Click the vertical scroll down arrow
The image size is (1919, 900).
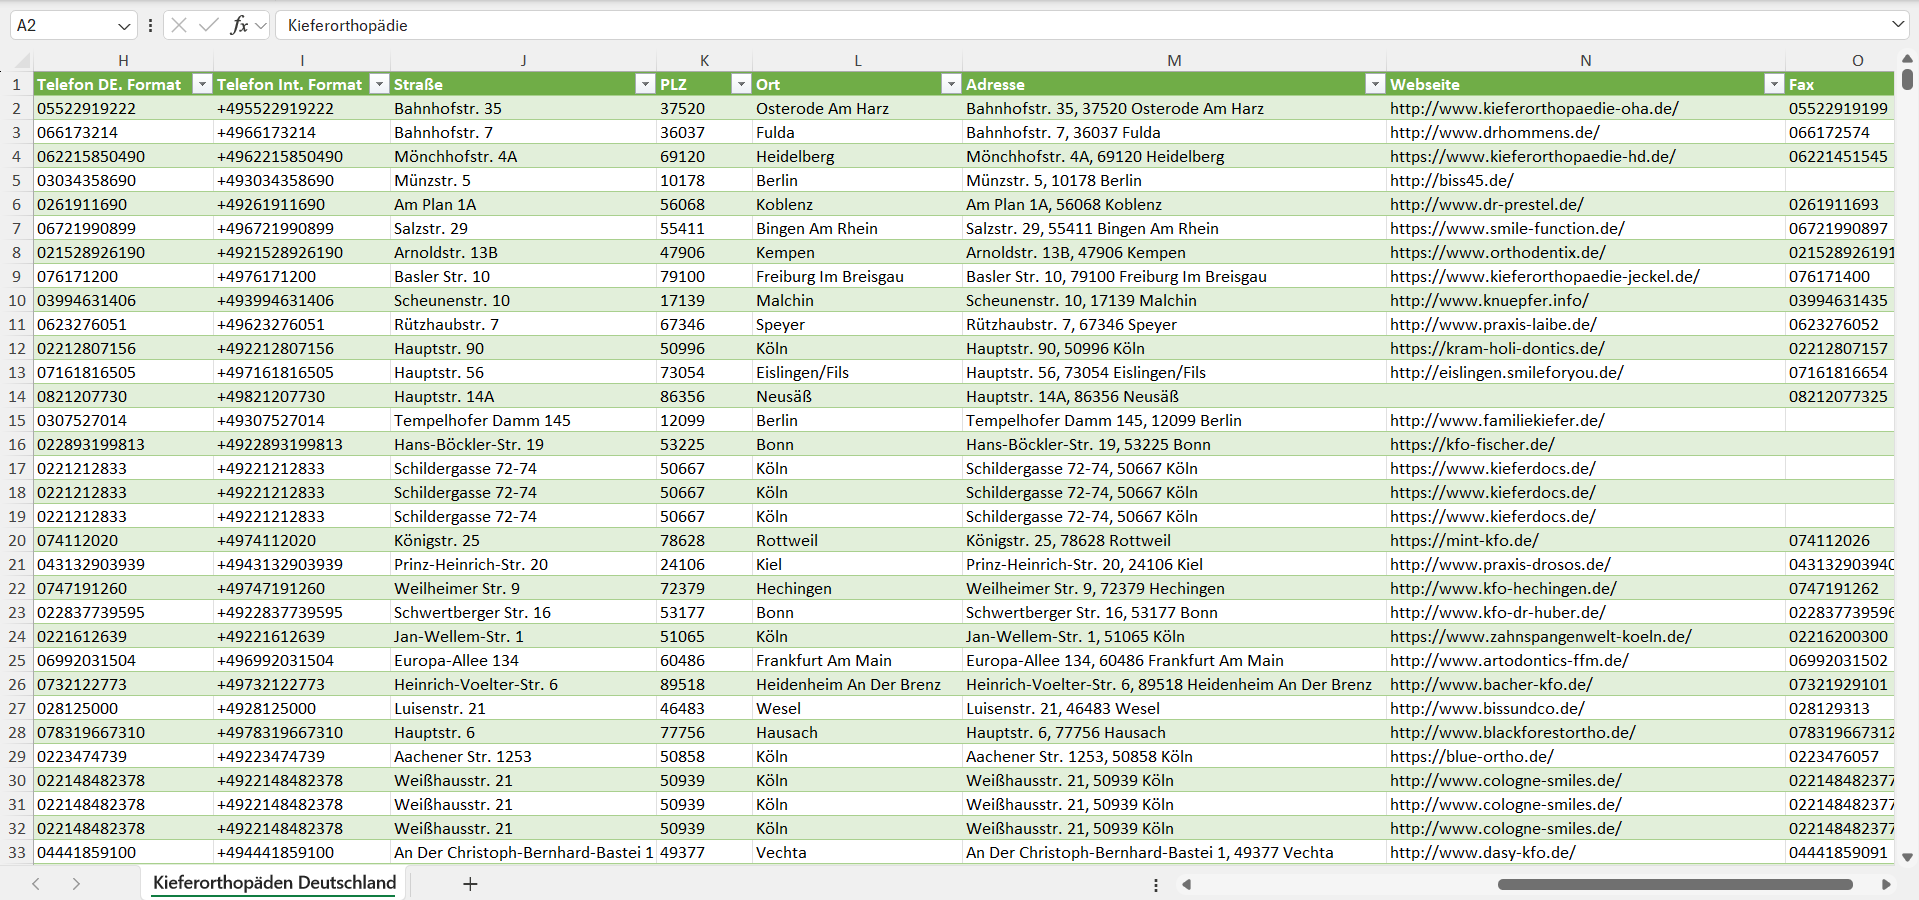pyautogui.click(x=1907, y=857)
